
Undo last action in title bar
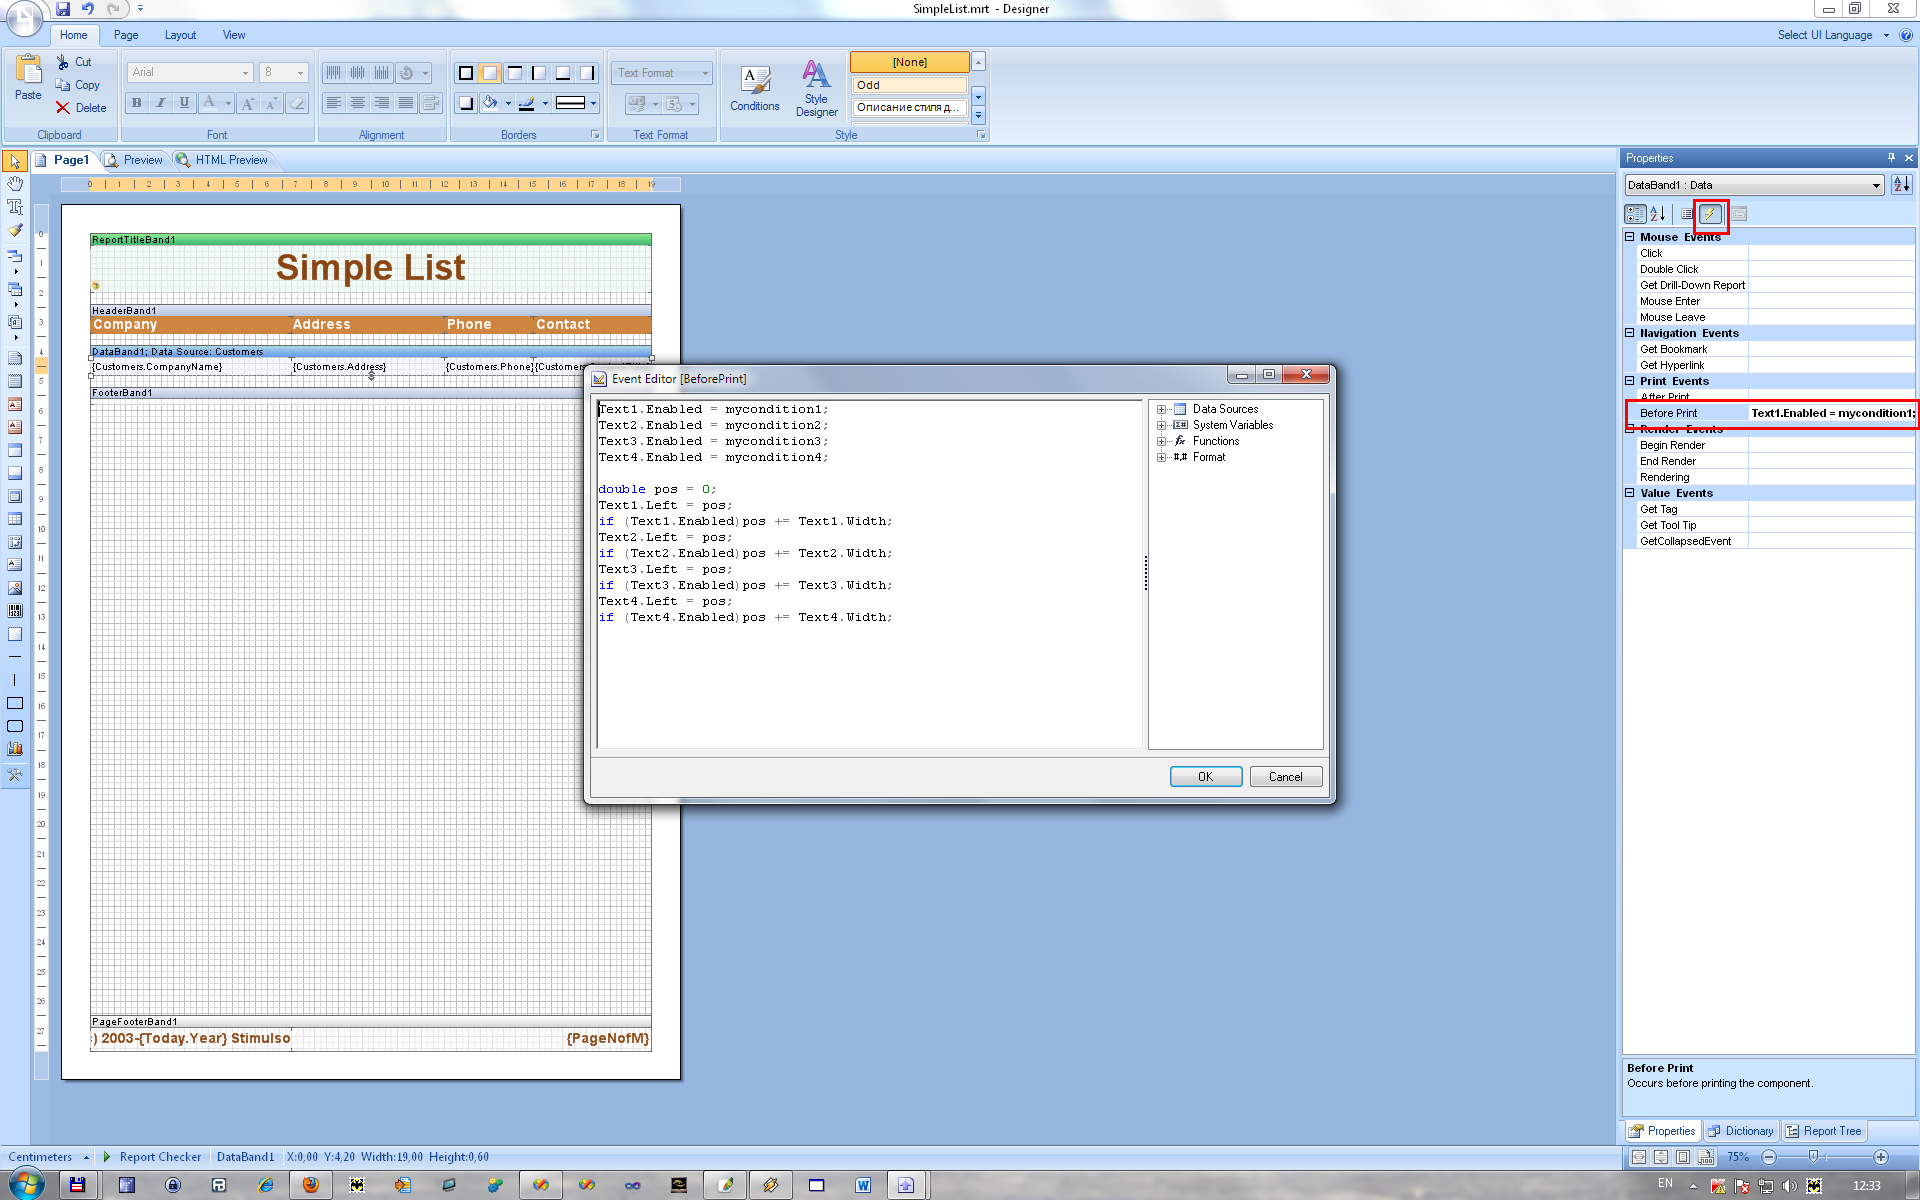click(88, 9)
